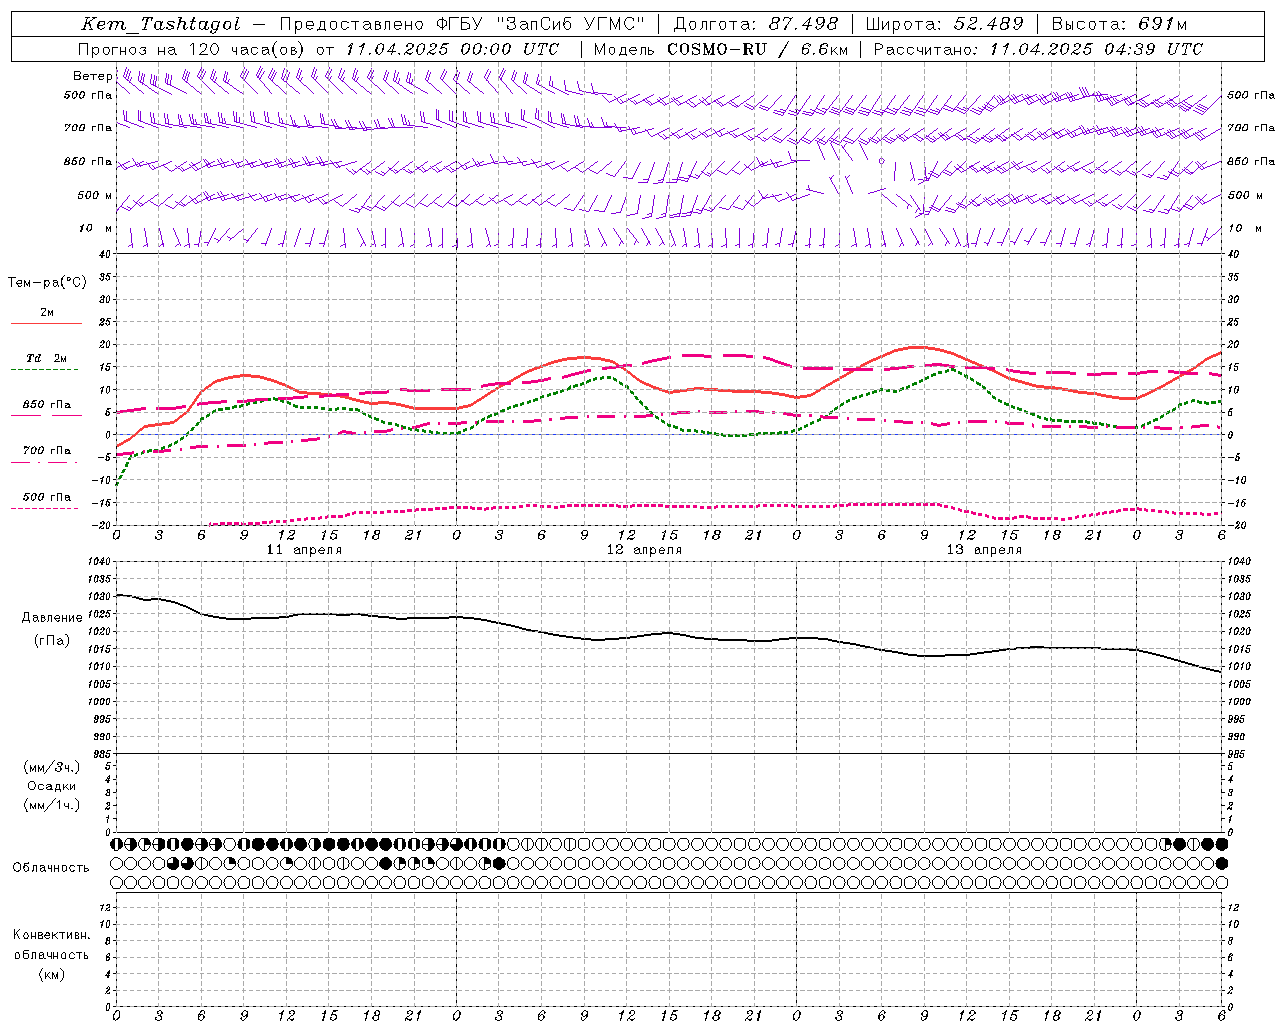The width and height of the screenshot is (1280, 1024).
Task: Click the Конвективн. convective cloud label
Action: 51,935
